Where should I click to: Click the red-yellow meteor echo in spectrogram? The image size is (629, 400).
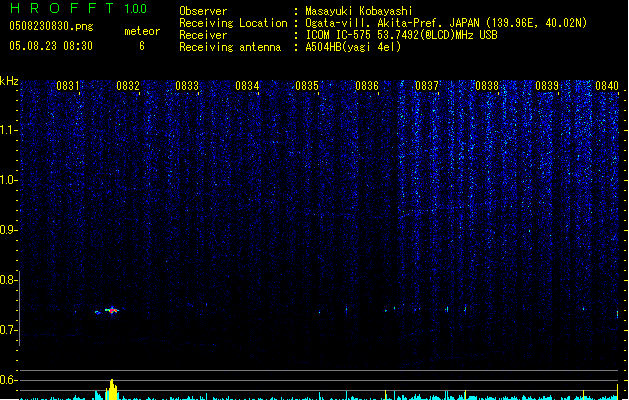click(x=112, y=310)
